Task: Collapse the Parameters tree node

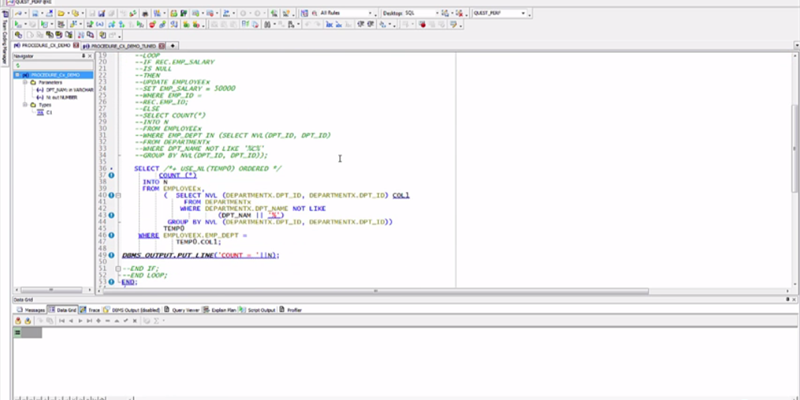Action: (x=25, y=82)
